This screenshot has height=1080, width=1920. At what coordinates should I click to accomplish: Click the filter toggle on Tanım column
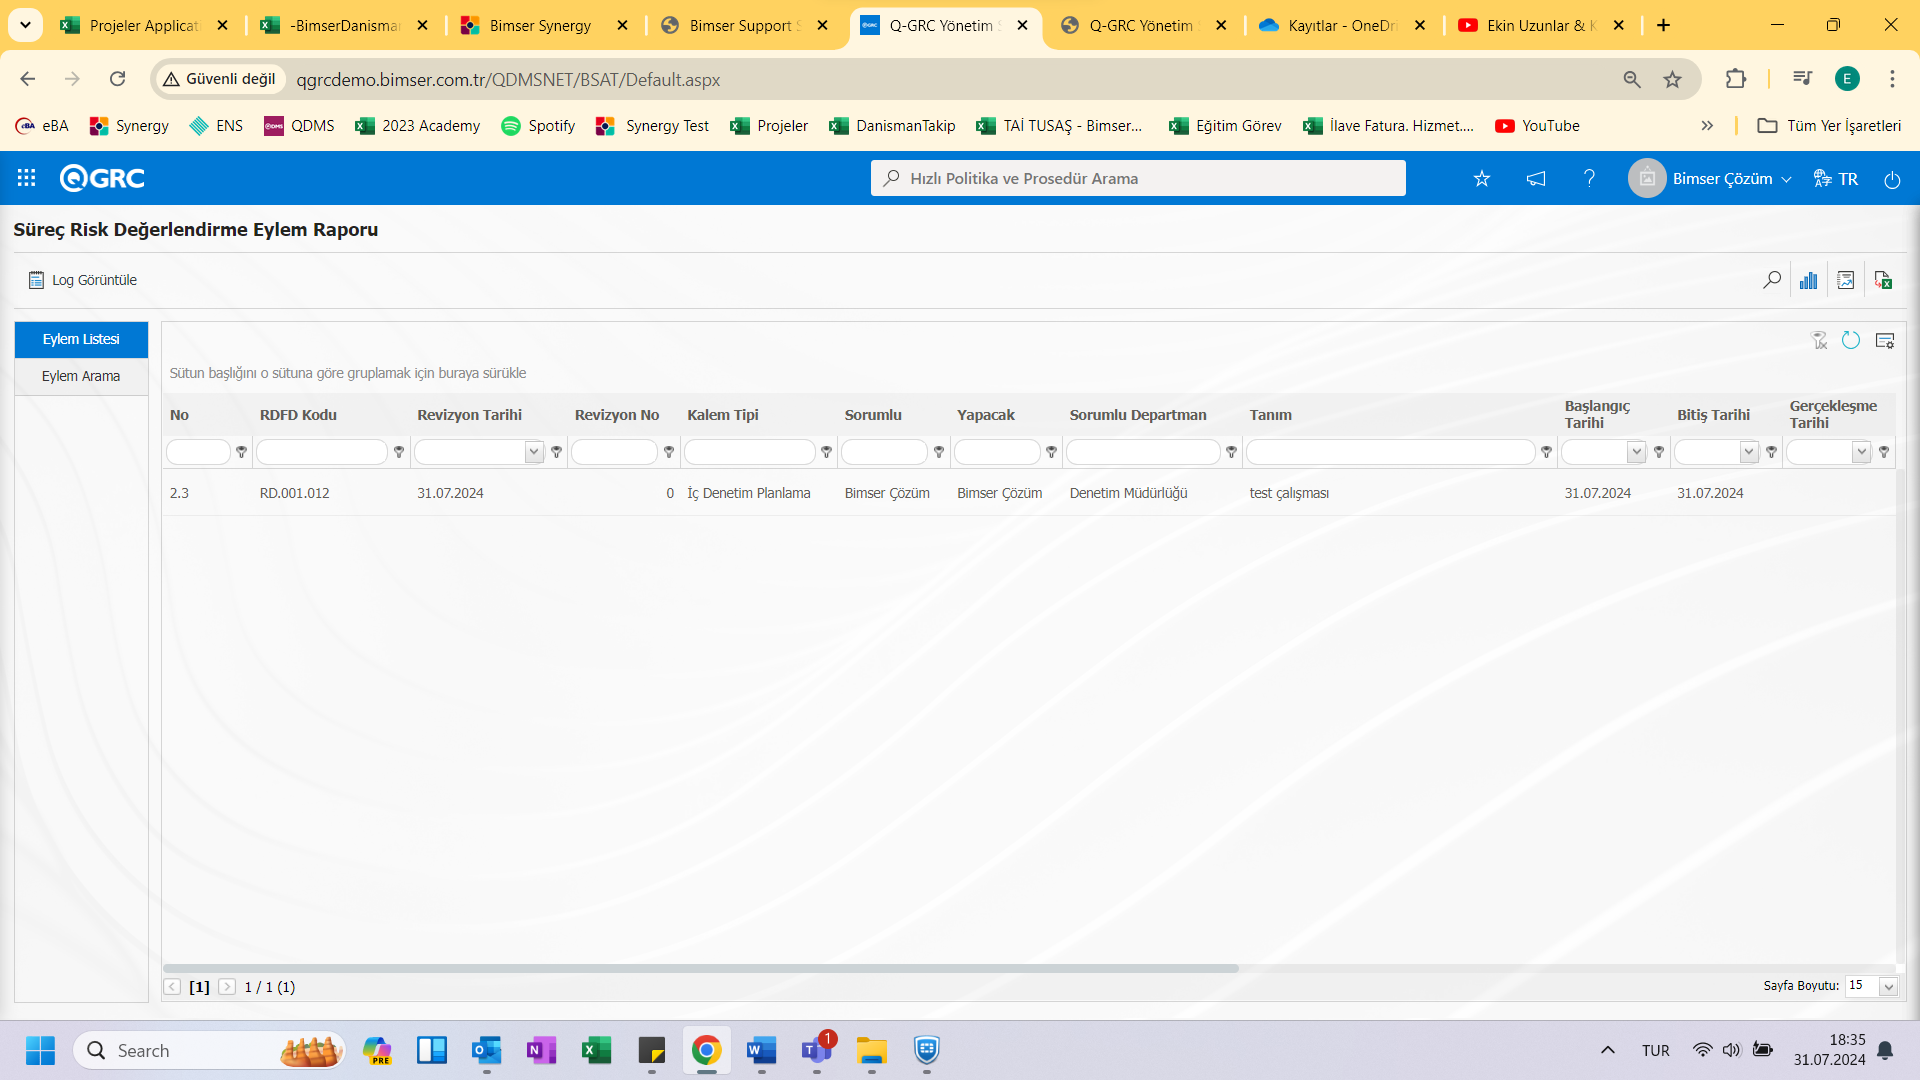coord(1545,452)
